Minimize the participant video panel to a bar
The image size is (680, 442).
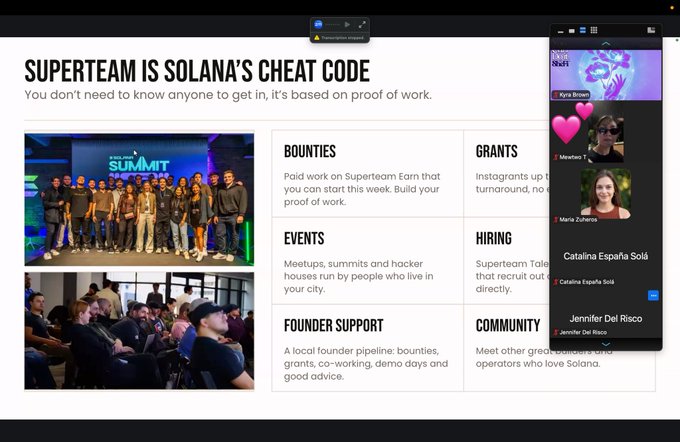point(561,31)
